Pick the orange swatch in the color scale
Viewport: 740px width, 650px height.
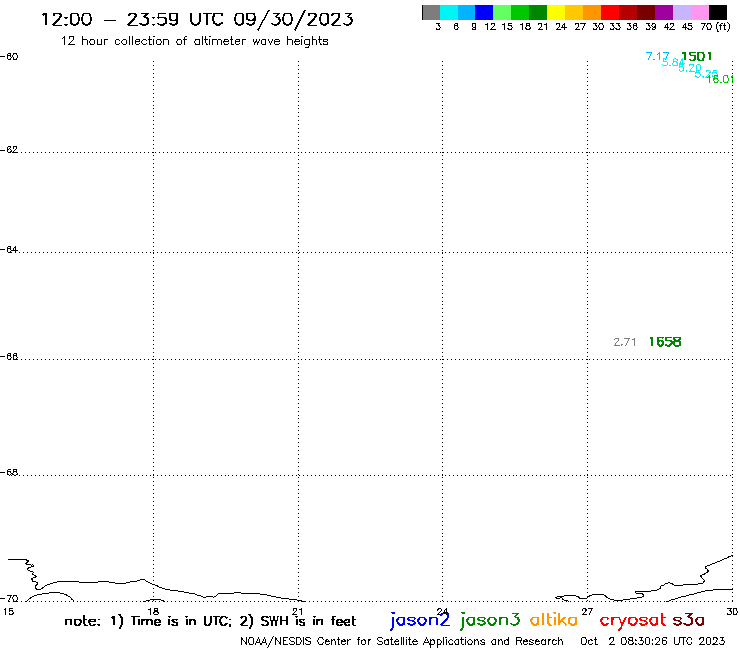point(592,12)
